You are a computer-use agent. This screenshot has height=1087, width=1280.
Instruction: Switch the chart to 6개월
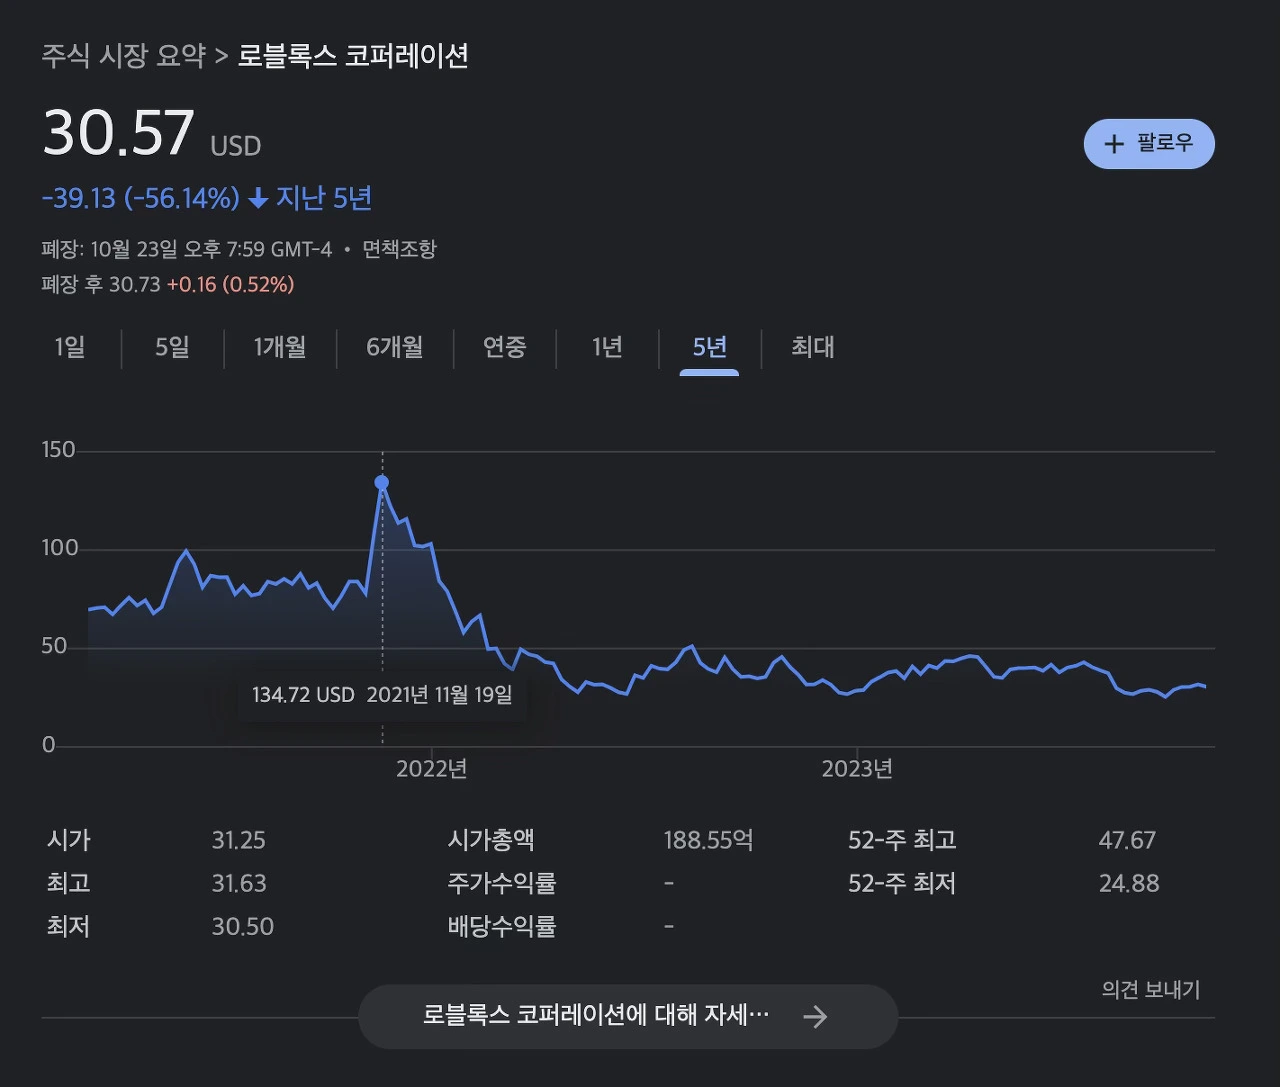point(395,347)
